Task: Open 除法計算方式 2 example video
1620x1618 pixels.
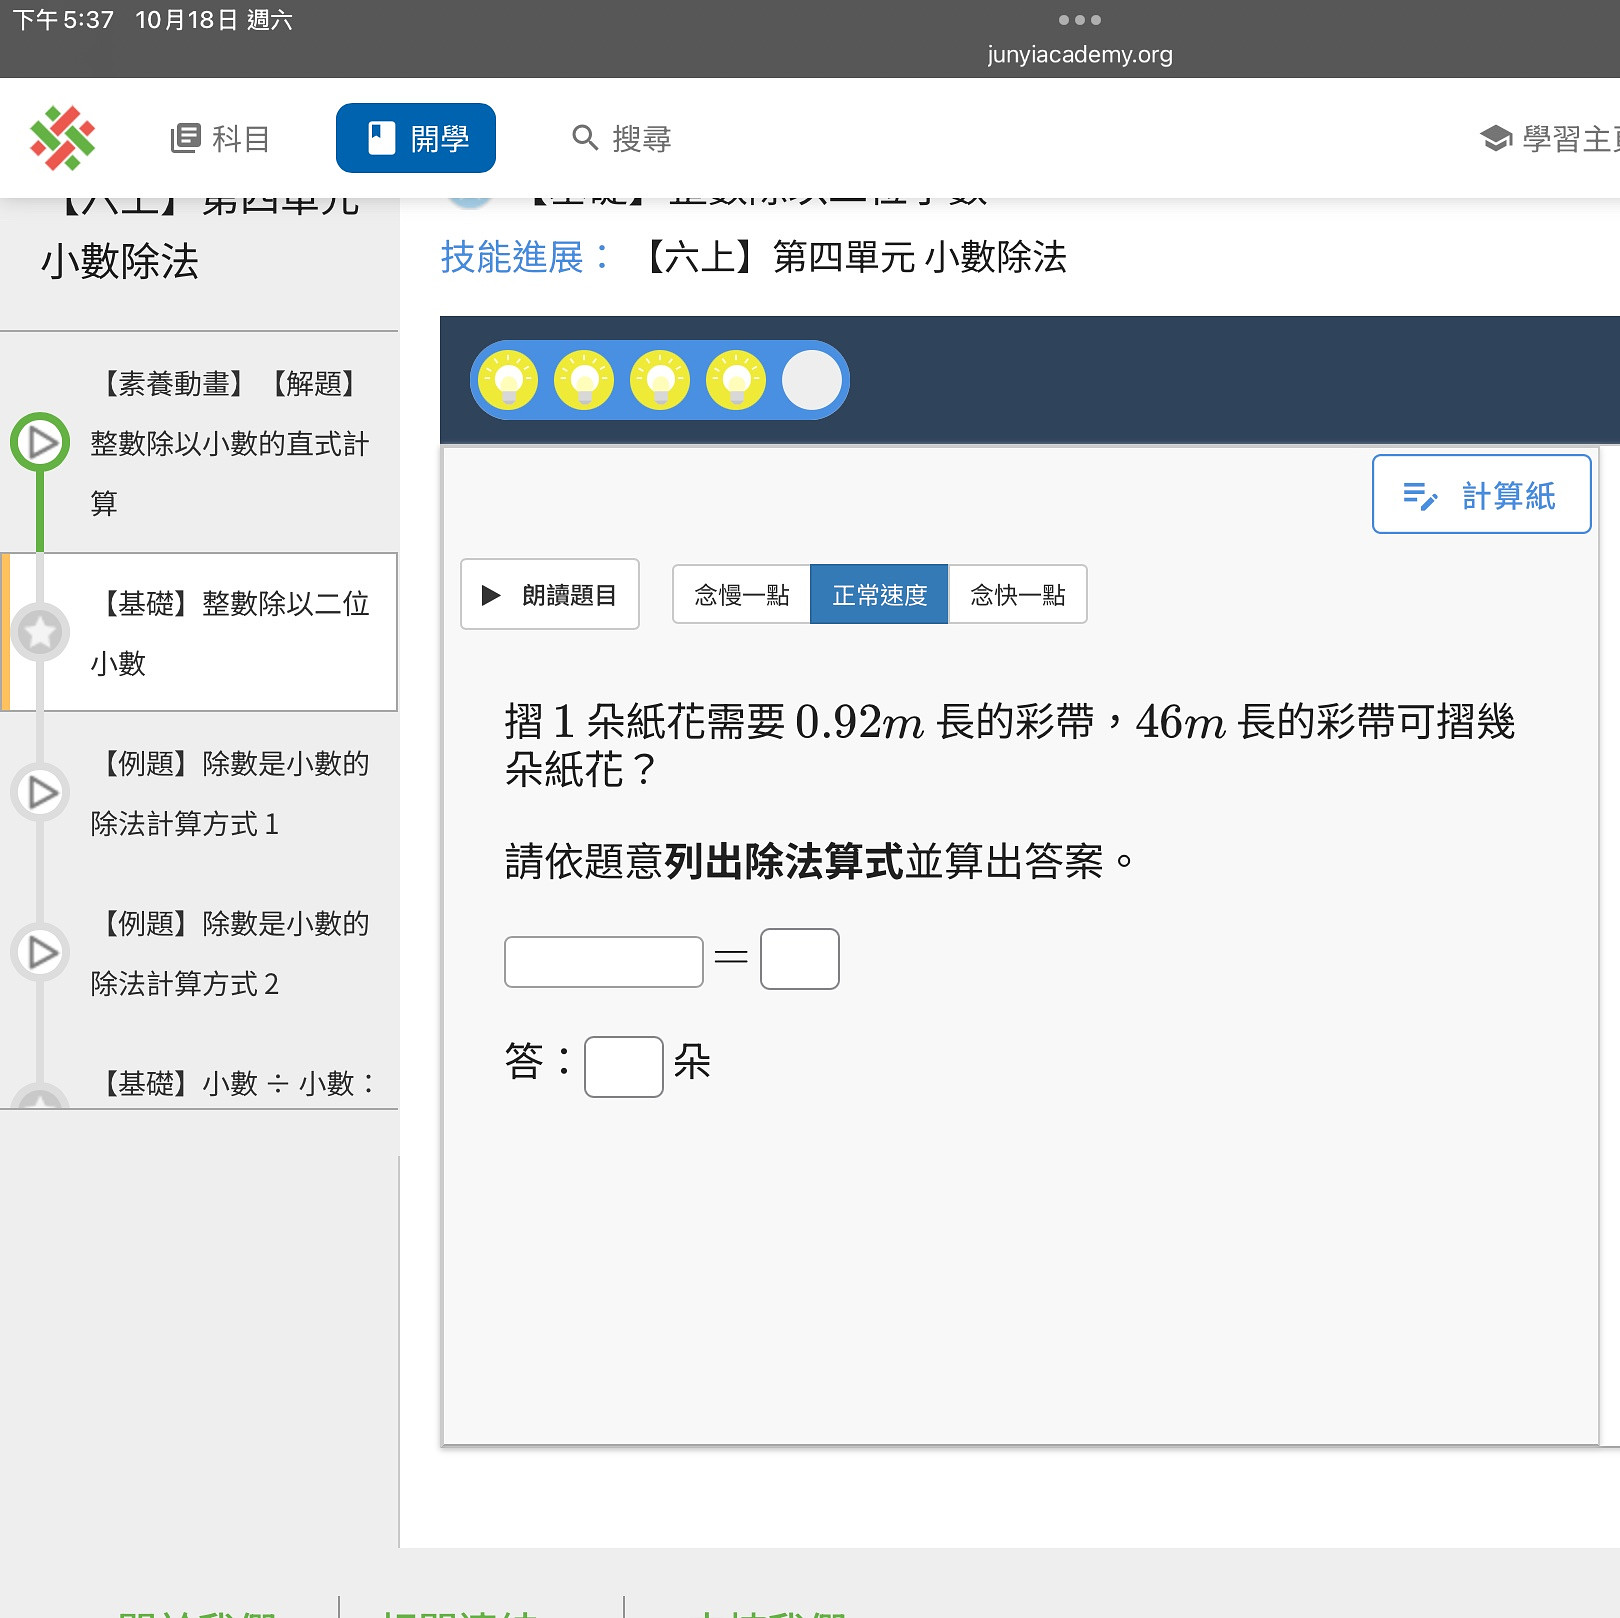Action: 40,952
